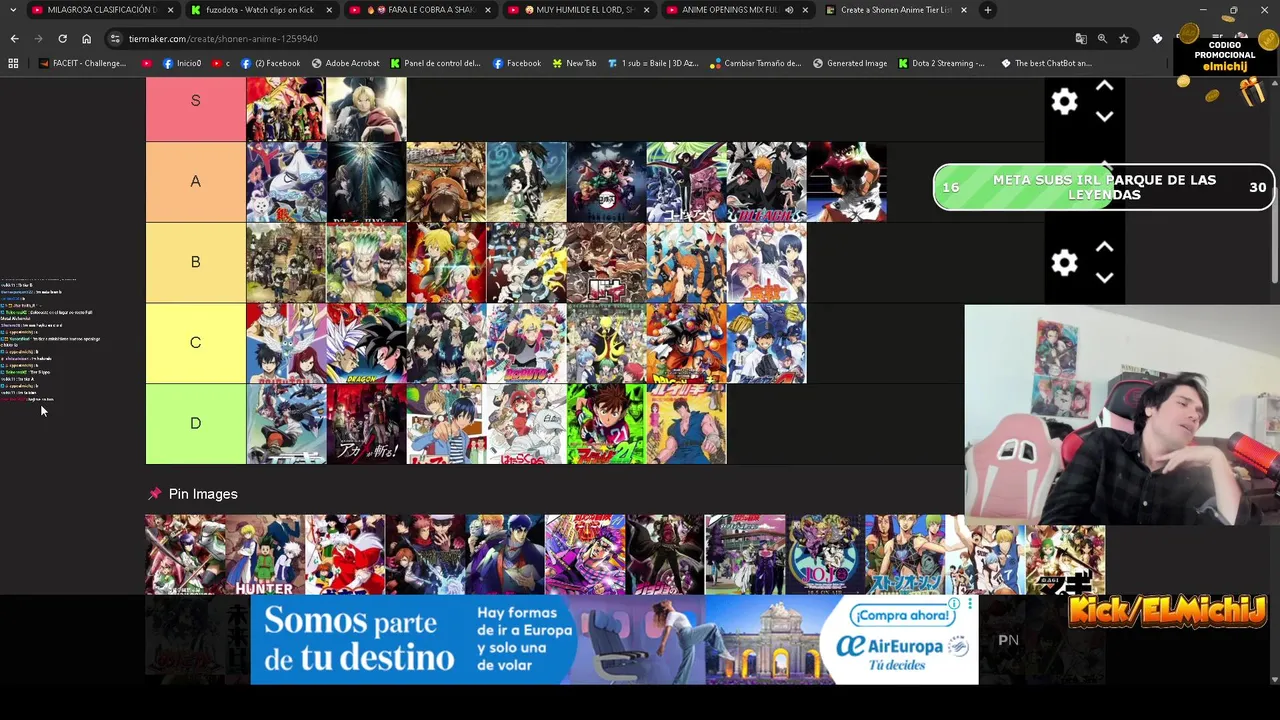
Task: Mute the ANIME OPENINGS MIX tab audio
Action: click(789, 10)
